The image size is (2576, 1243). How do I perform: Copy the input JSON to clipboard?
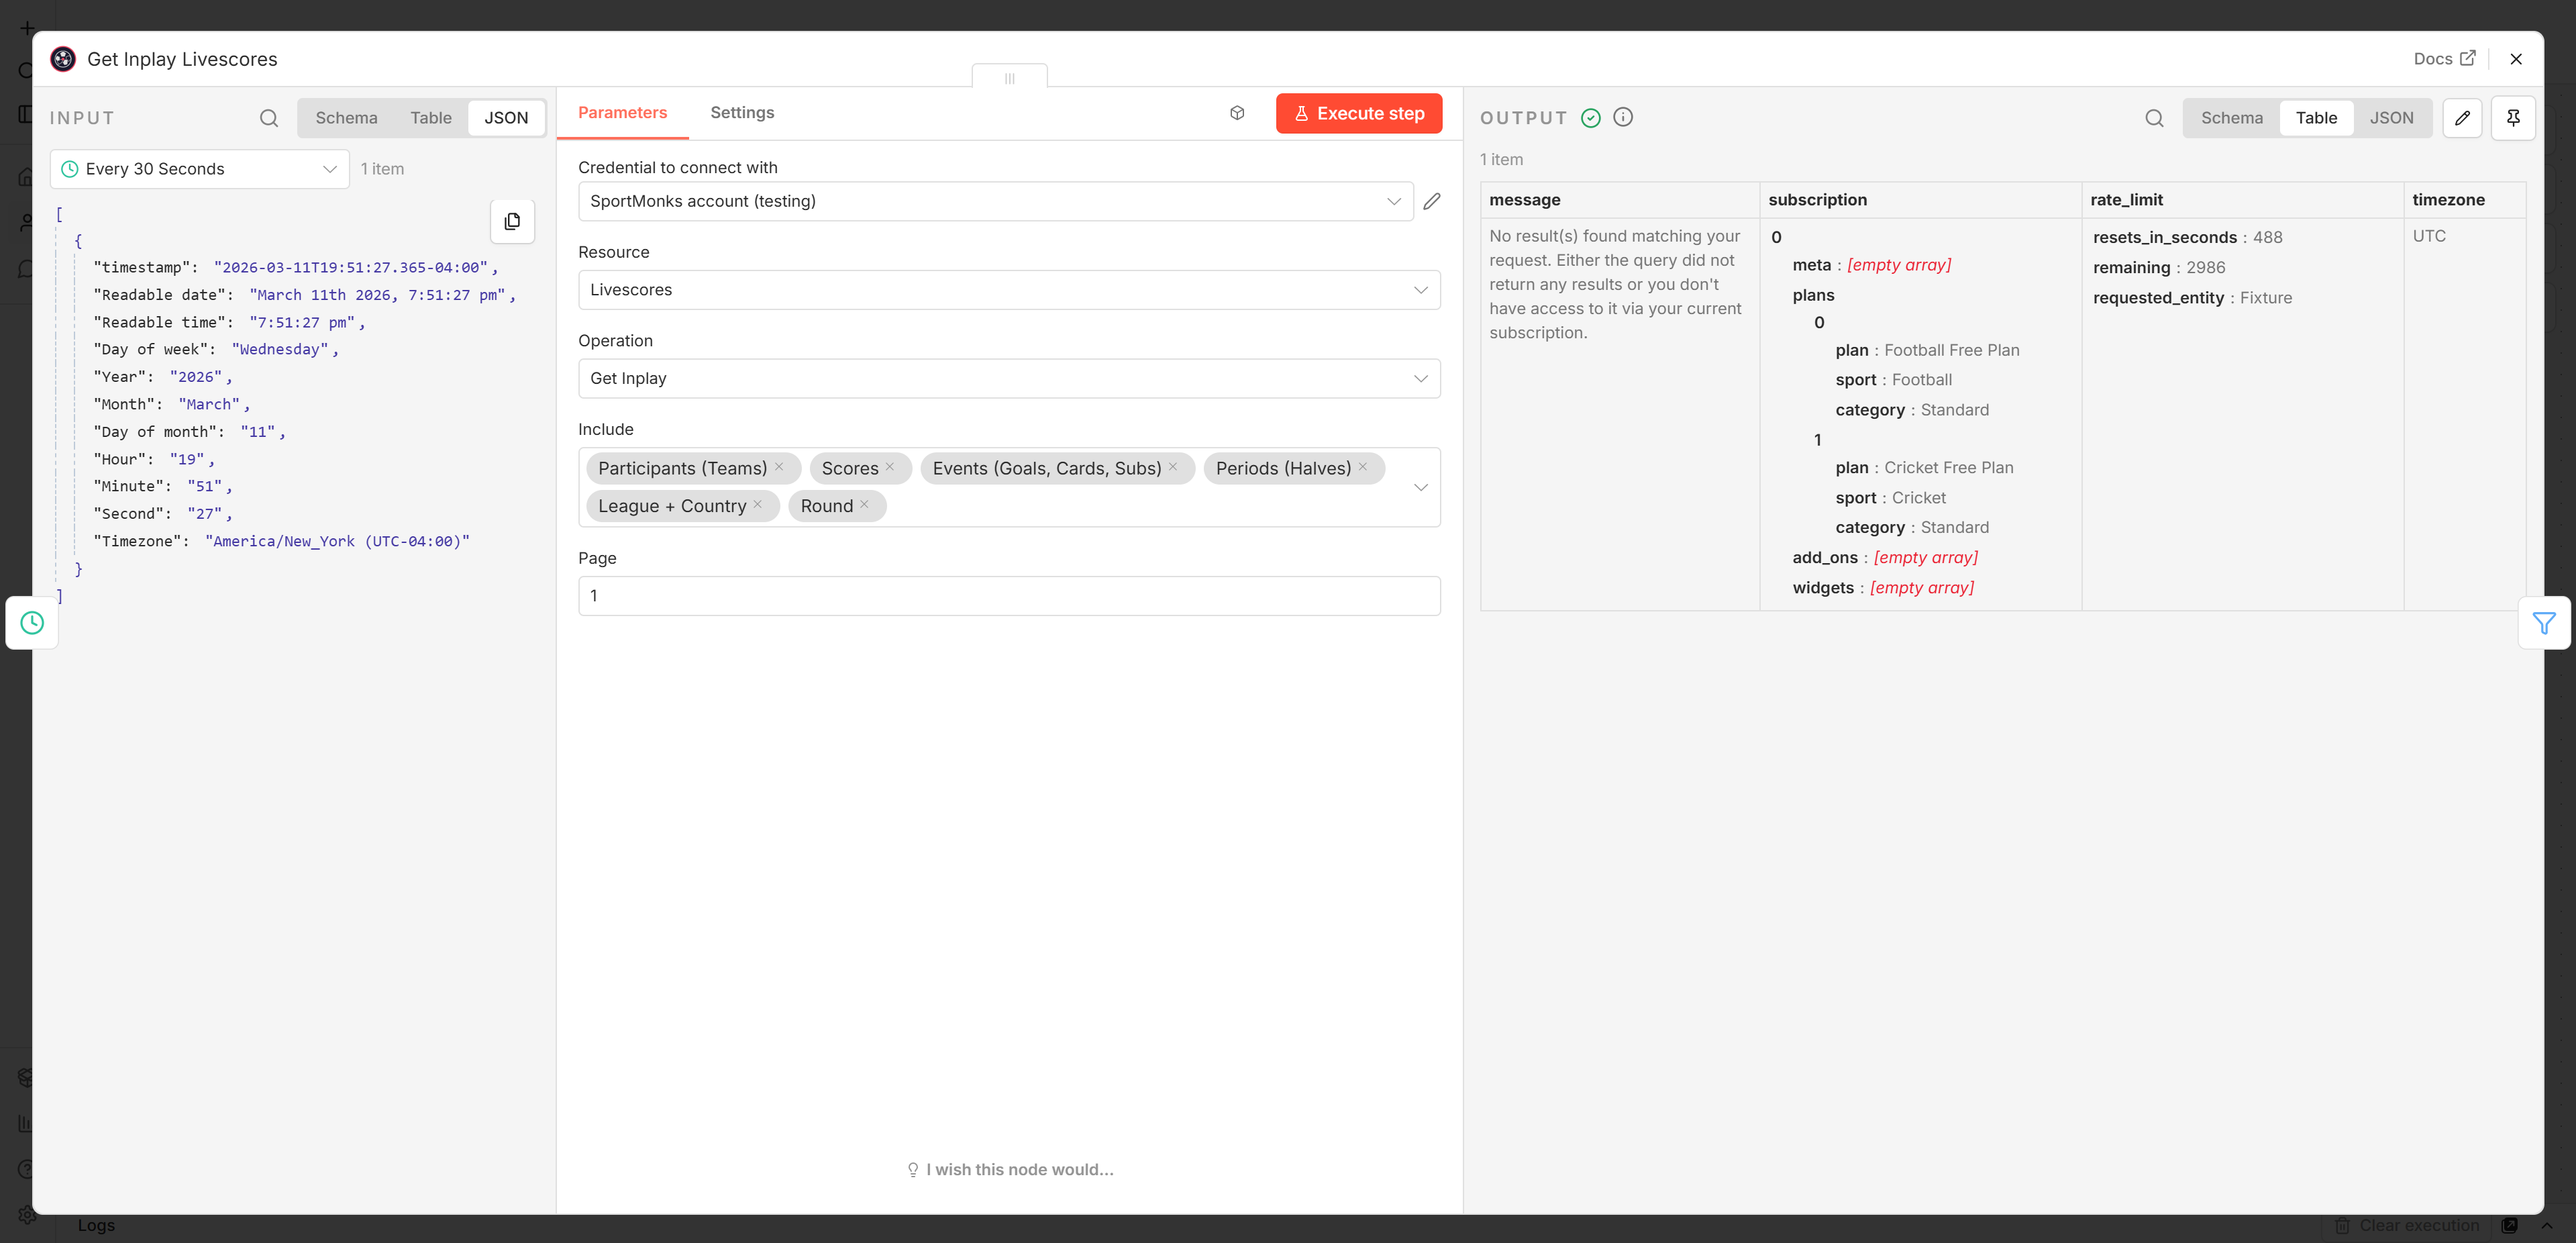coord(512,221)
